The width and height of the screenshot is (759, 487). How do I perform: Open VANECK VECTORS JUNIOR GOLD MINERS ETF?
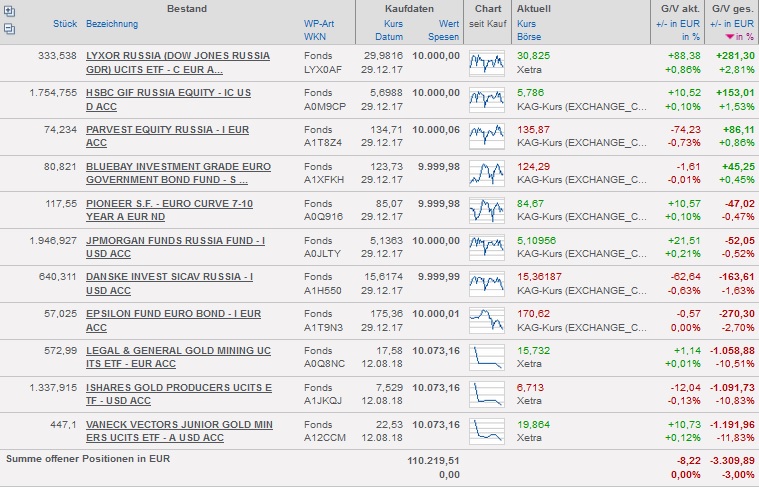[x=180, y=431]
